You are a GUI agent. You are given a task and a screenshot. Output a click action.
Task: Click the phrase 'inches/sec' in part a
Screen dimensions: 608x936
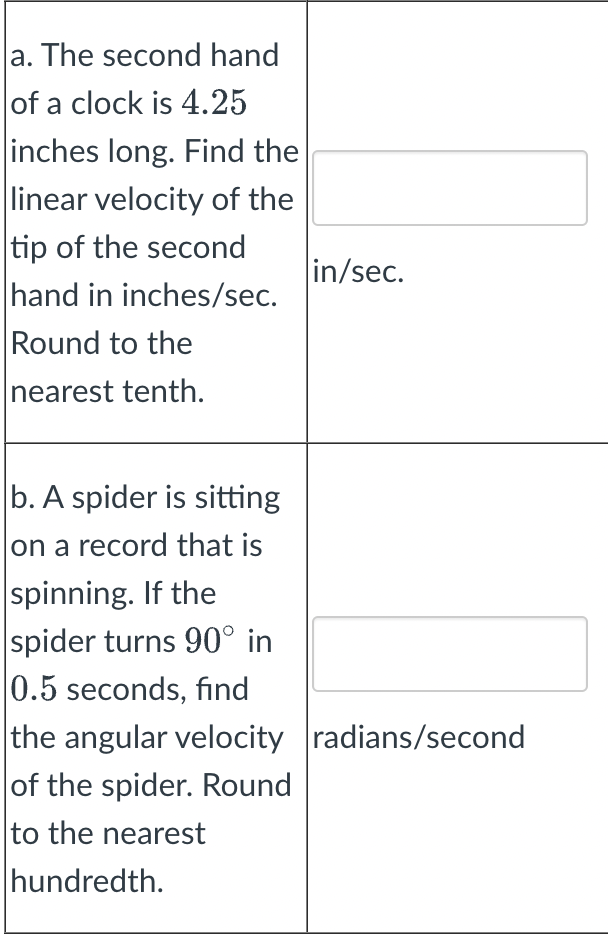click(200, 295)
